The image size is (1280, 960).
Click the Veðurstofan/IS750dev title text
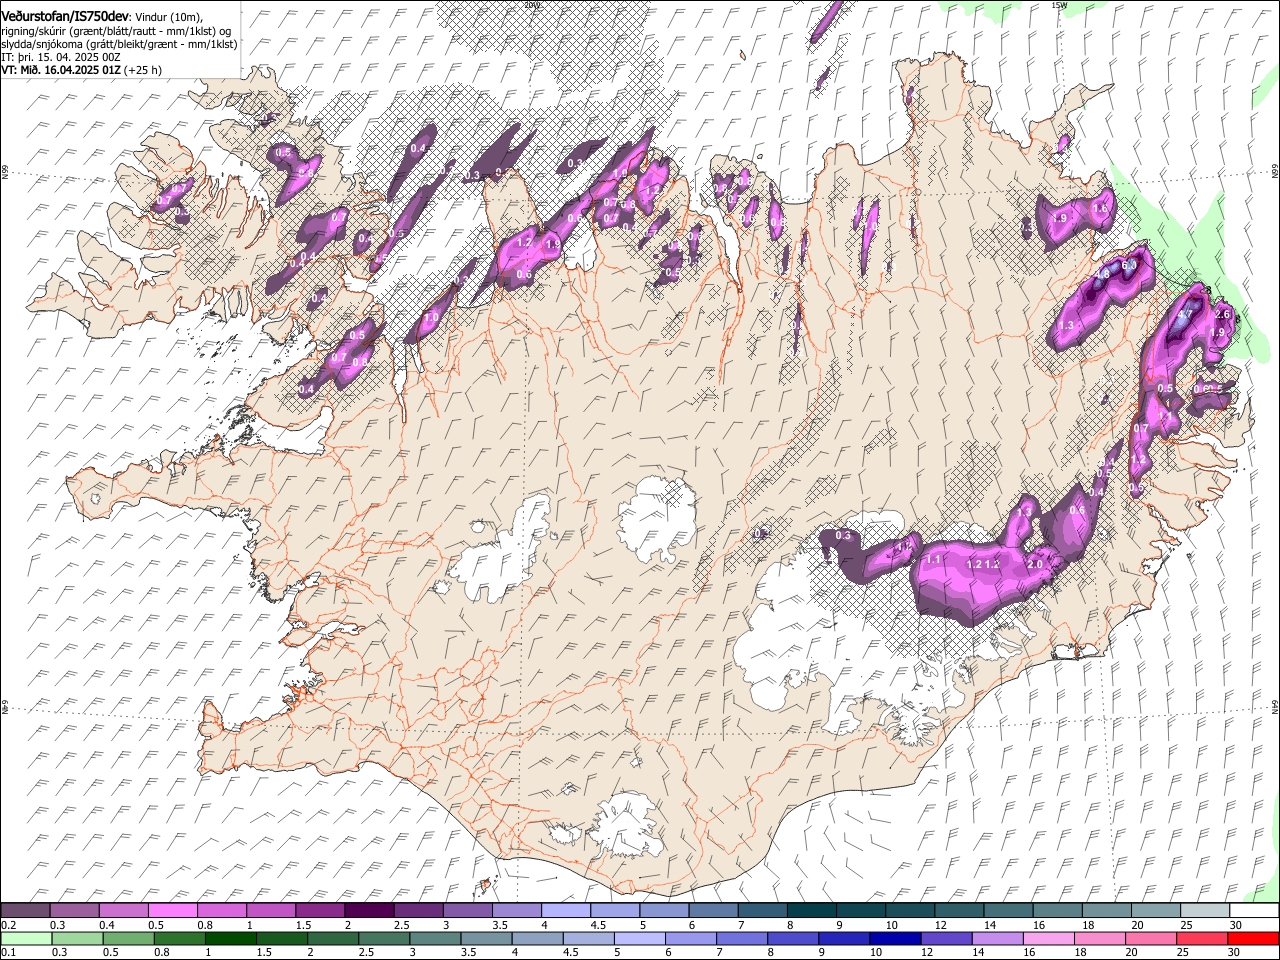[x=65, y=15]
